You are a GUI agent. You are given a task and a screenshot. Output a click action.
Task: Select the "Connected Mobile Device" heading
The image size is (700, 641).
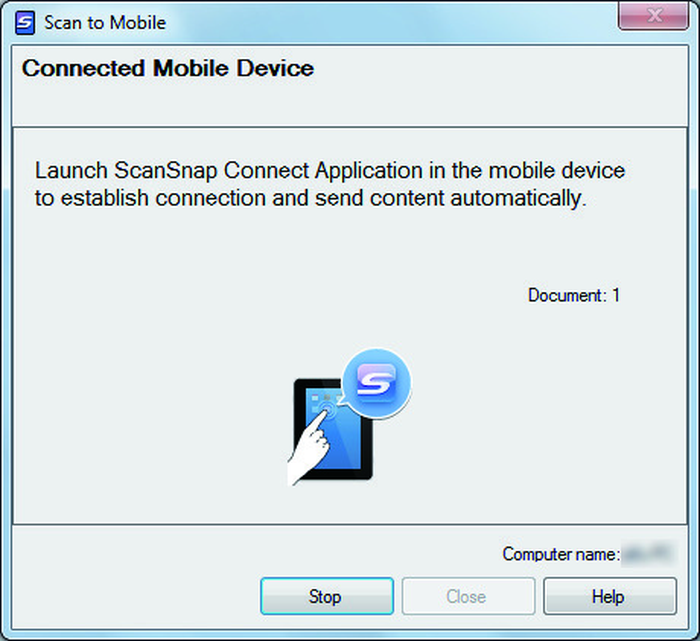(x=168, y=68)
